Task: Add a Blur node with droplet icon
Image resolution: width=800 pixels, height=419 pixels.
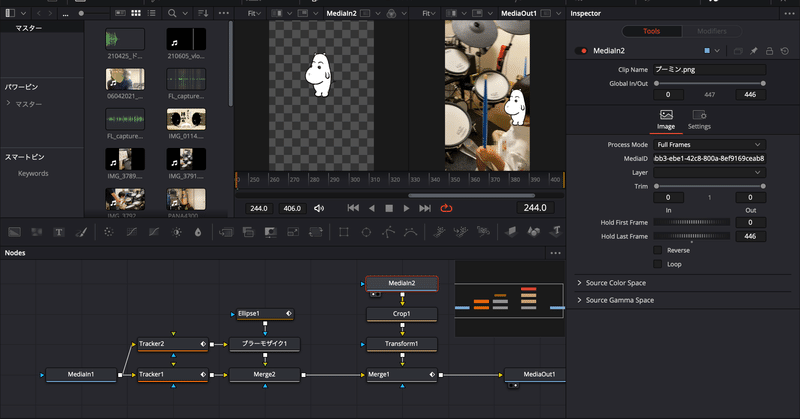Action: [198, 232]
